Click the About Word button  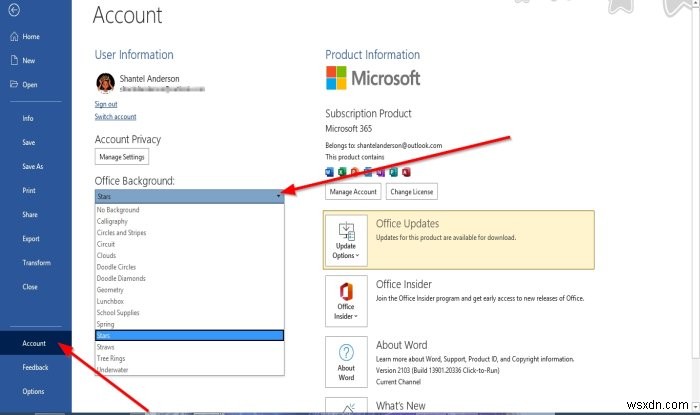(346, 362)
